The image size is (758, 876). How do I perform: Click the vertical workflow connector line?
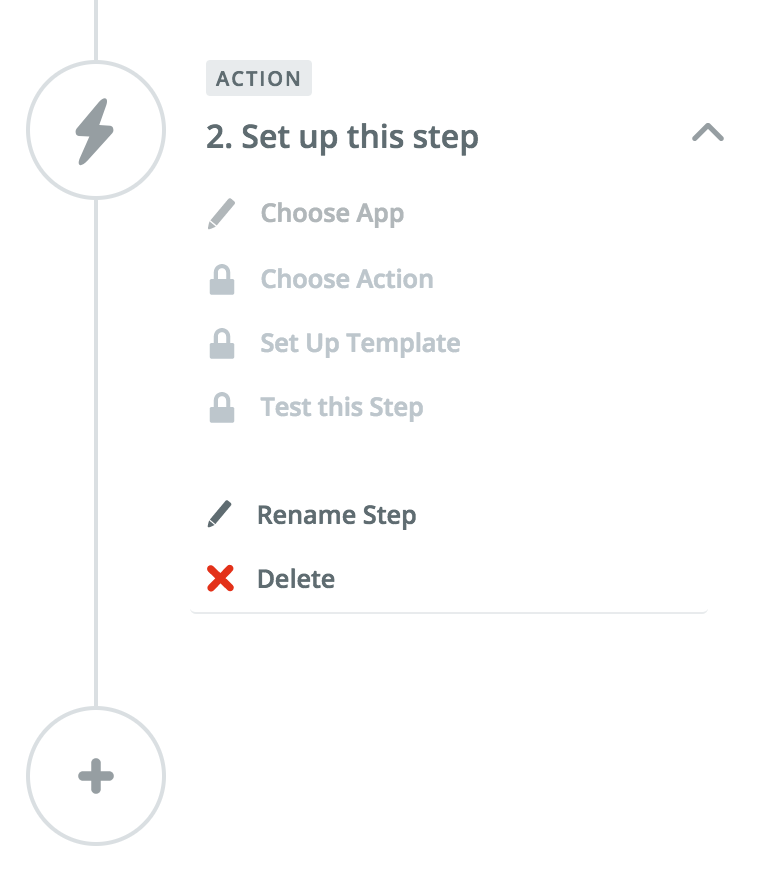96,450
